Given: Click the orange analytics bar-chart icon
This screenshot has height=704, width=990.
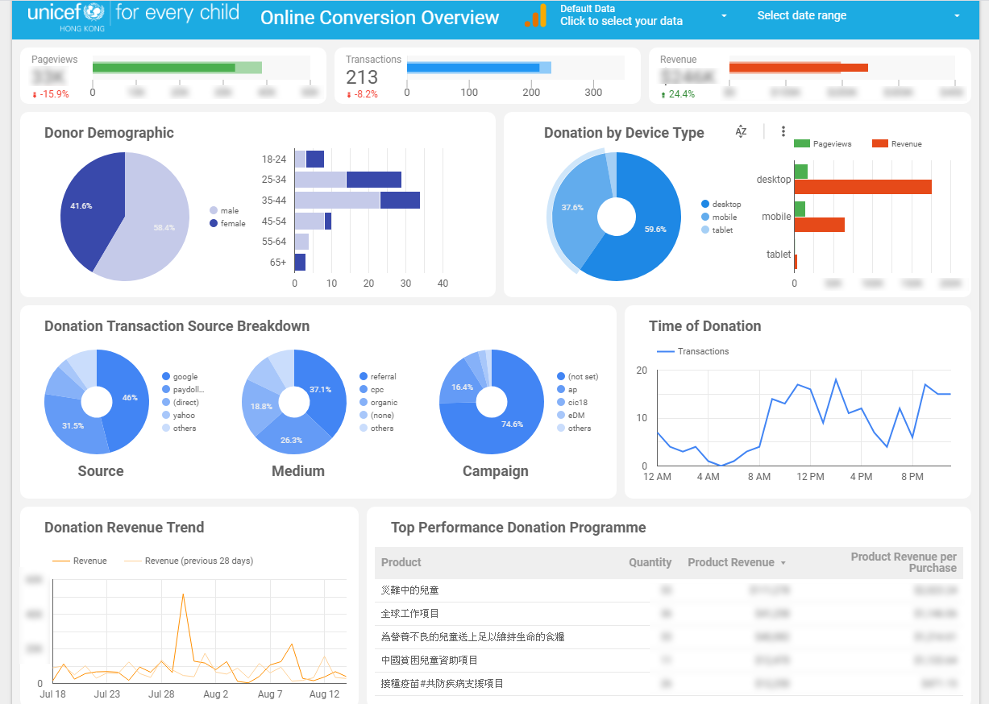Looking at the screenshot, I should click(535, 16).
